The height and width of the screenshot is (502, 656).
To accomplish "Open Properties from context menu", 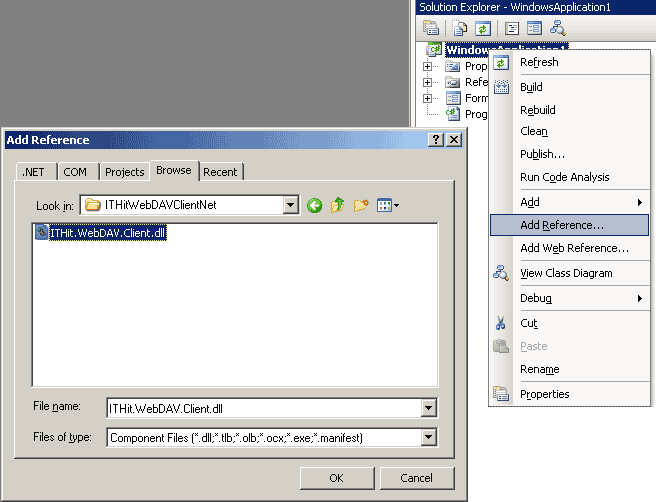I will pos(569,394).
